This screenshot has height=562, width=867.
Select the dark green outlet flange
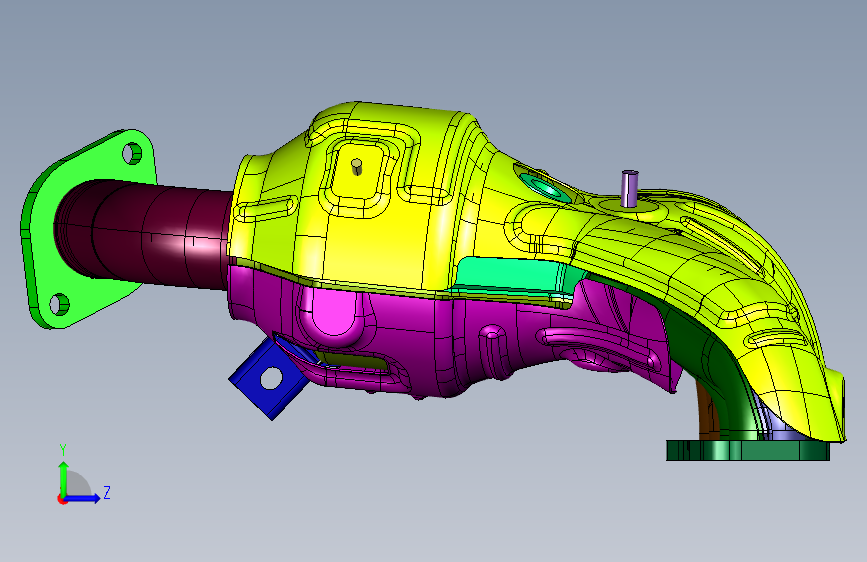[x=748, y=450]
